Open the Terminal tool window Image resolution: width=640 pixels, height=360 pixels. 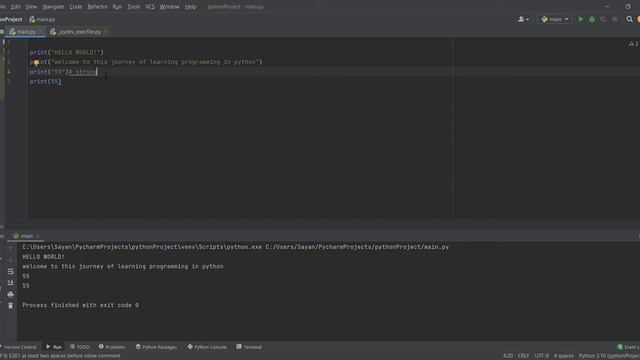click(249, 347)
